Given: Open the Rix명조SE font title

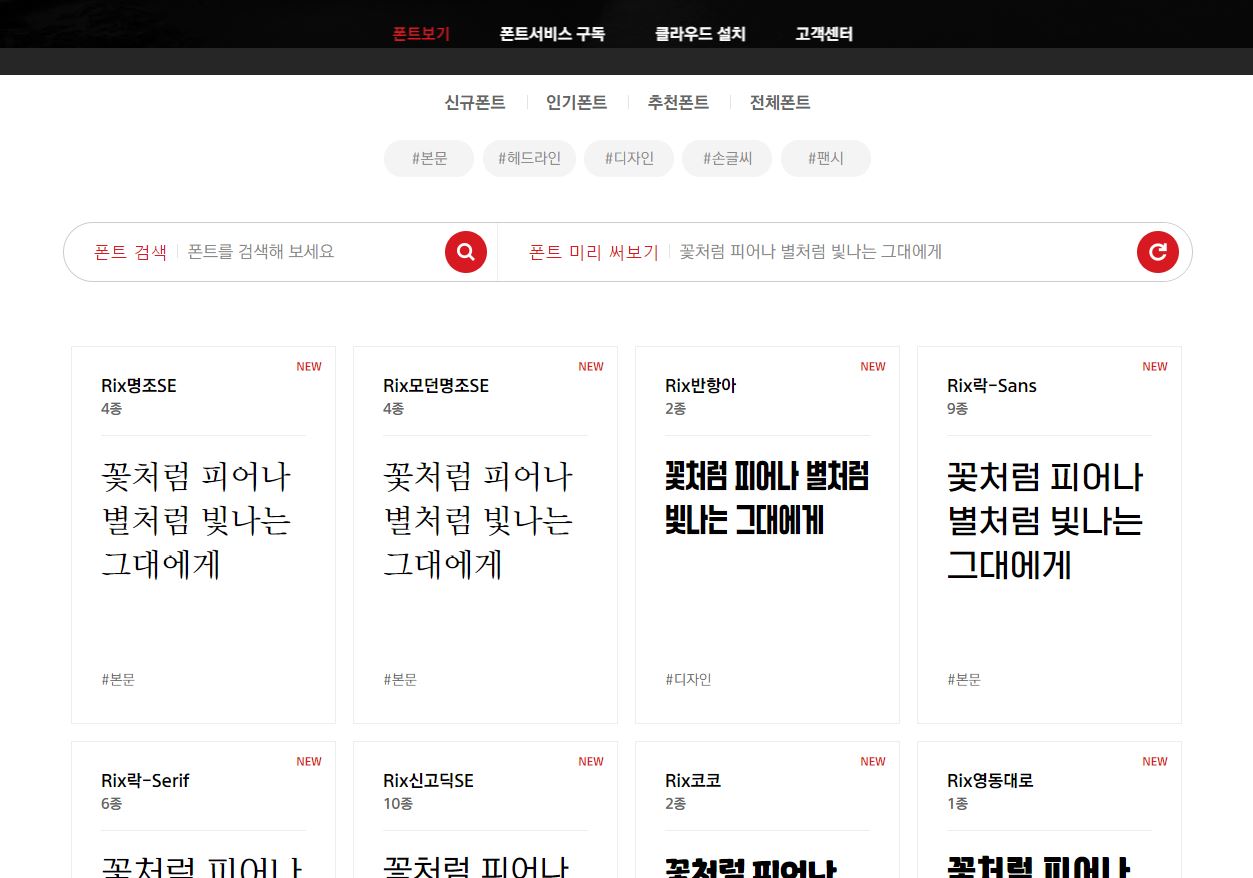Looking at the screenshot, I should [139, 386].
